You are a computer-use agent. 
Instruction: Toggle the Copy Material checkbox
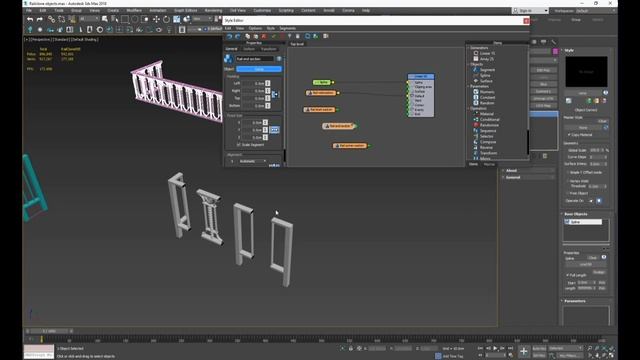569,135
